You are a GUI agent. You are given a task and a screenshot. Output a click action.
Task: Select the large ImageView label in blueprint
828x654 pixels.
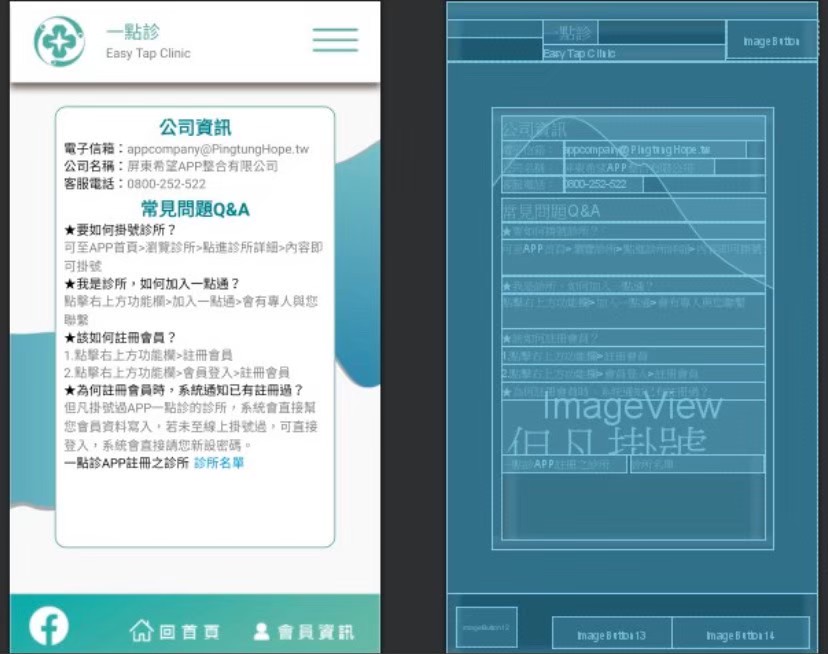631,407
